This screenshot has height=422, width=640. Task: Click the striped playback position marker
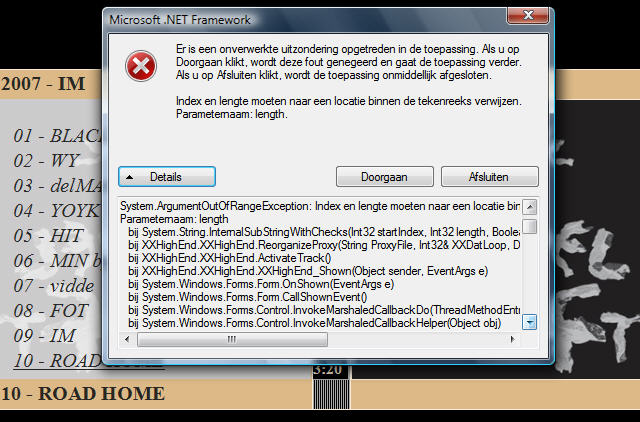pyautogui.click(x=331, y=394)
